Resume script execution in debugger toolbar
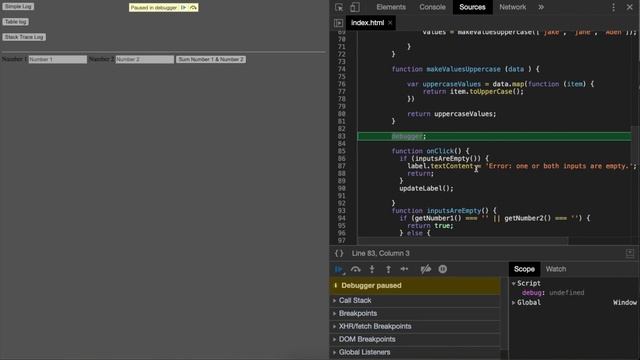The image size is (640, 360). tap(339, 269)
